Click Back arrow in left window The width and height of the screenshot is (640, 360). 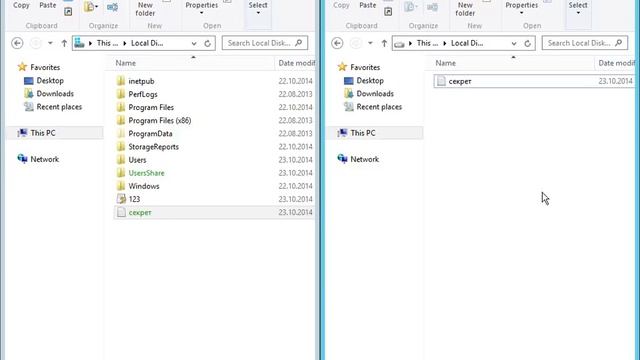[17, 43]
